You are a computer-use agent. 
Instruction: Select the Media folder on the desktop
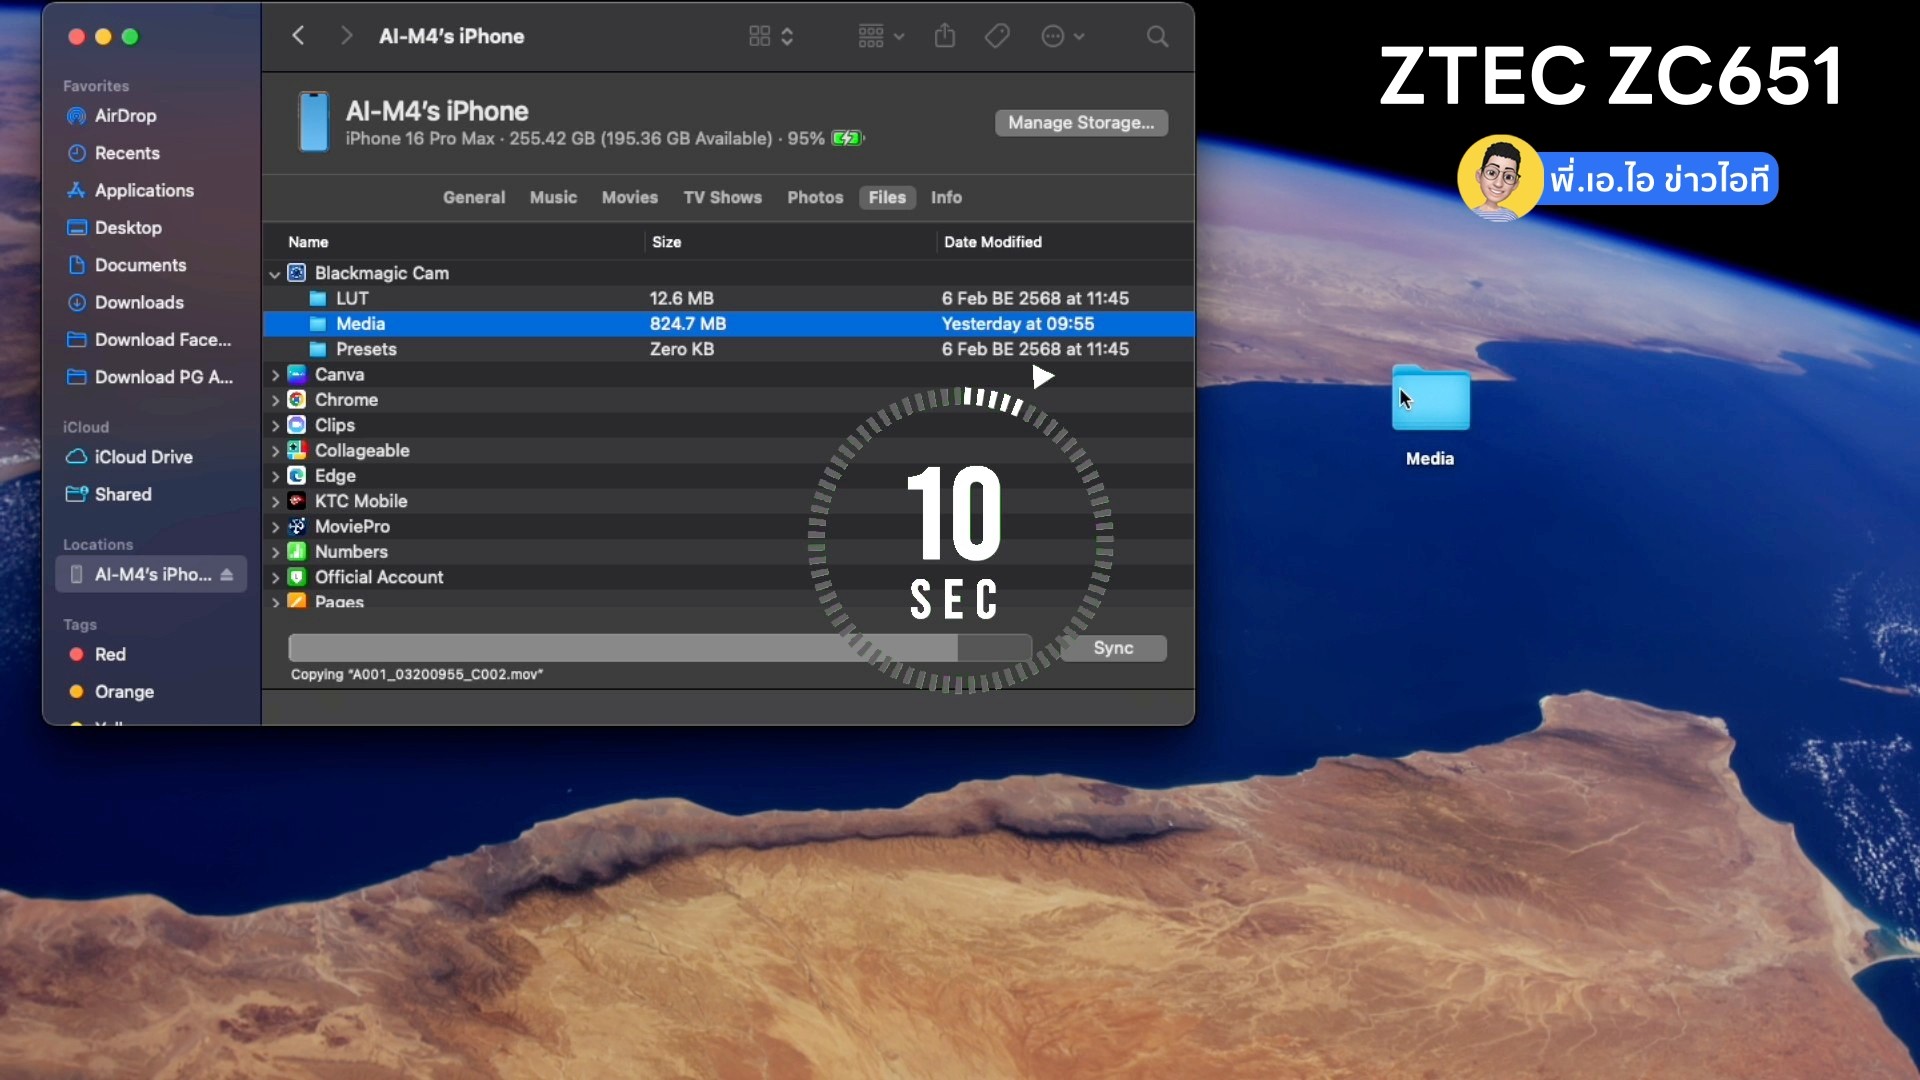(1430, 415)
